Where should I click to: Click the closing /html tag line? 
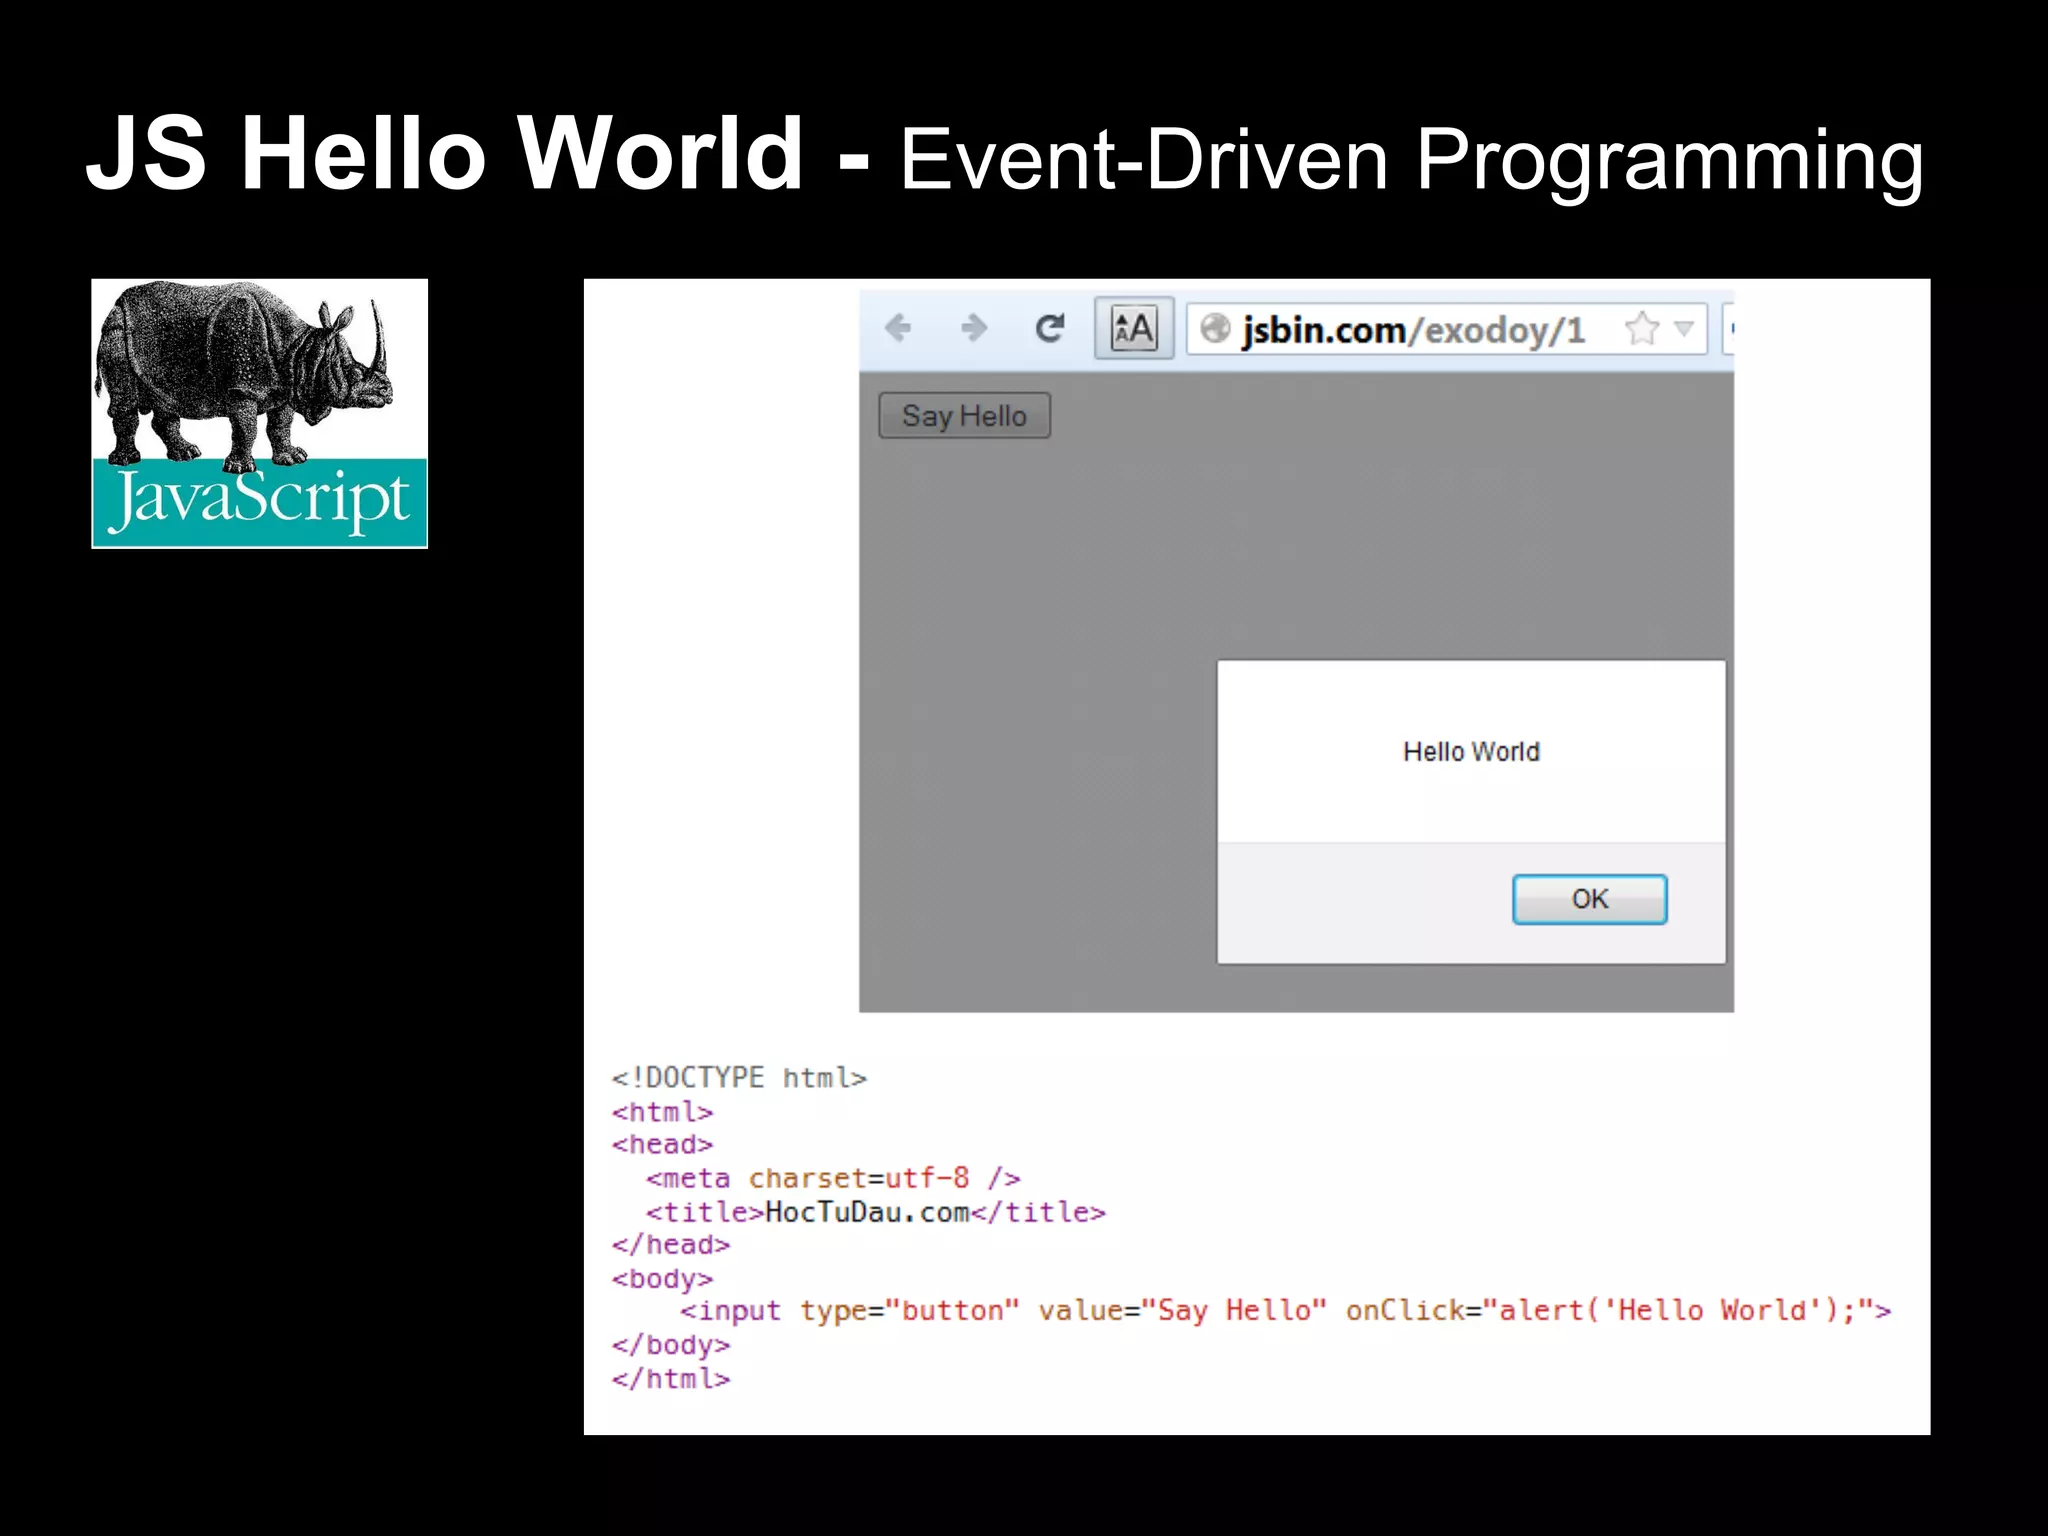click(671, 1379)
